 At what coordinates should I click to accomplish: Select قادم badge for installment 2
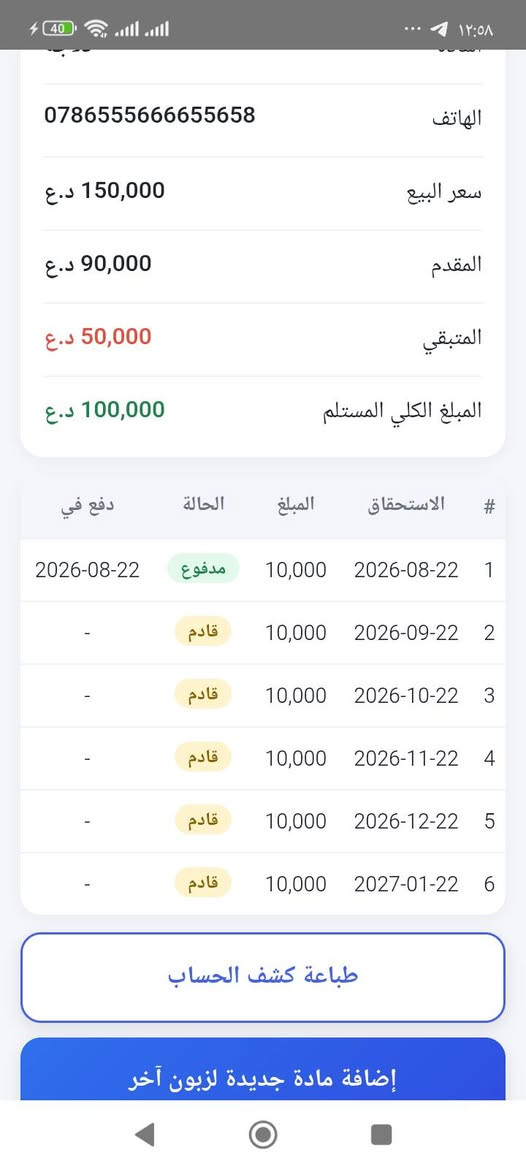(x=203, y=632)
